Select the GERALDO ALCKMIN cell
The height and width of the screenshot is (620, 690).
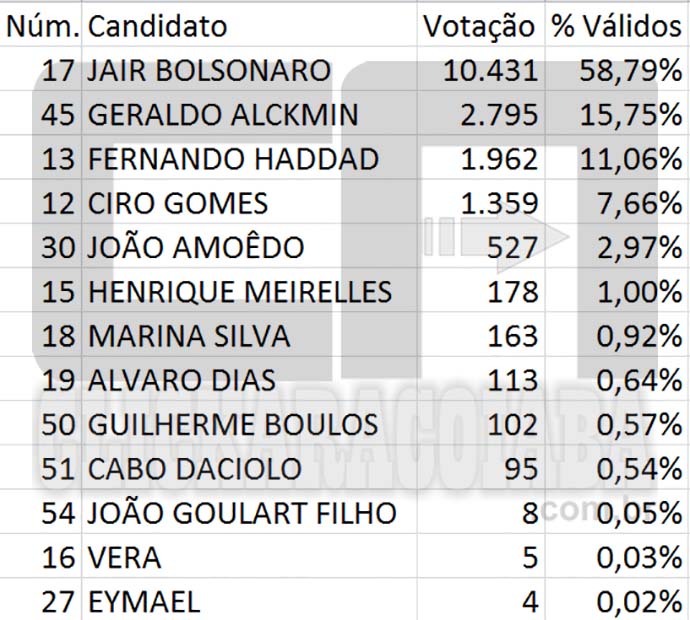click(x=249, y=114)
